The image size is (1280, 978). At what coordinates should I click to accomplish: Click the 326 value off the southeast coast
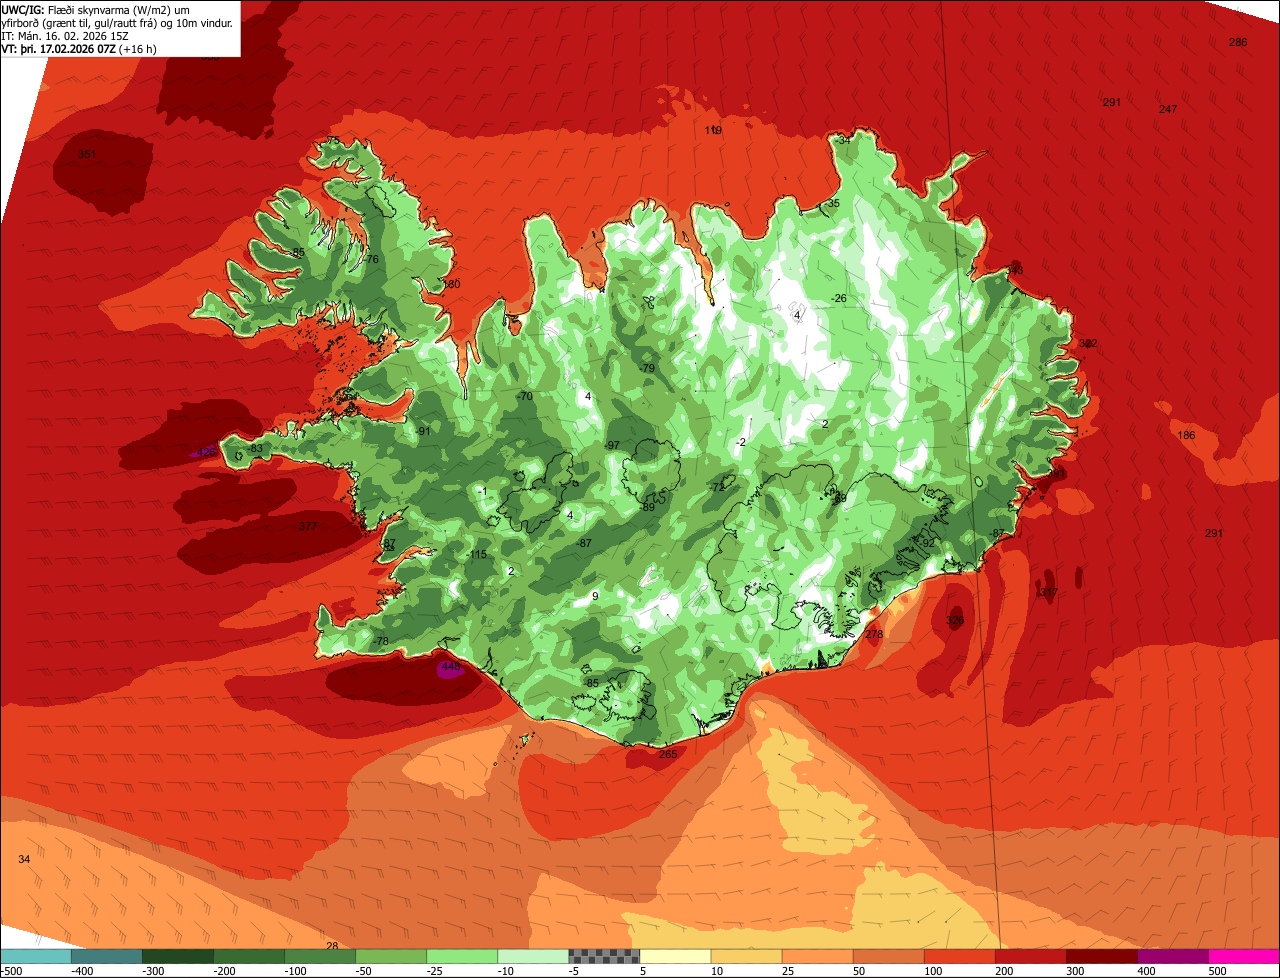(955, 621)
